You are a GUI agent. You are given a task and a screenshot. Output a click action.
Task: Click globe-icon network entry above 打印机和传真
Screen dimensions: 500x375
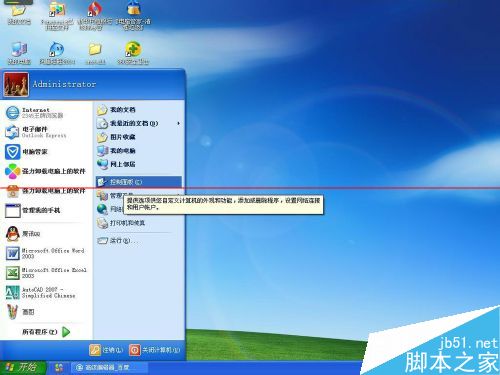110,209
